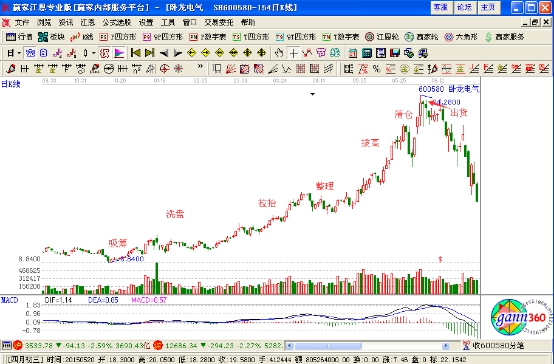Viewport: 554px width, 364px height.
Task: Click the red floppy disk save icon
Action: pyautogui.click(x=395, y=53)
